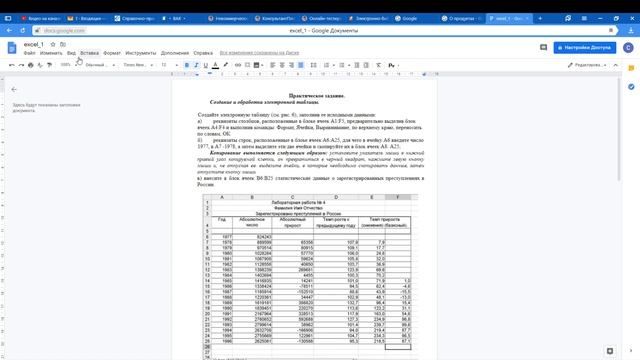
Task: Open comment history icon
Action: coord(543,48)
